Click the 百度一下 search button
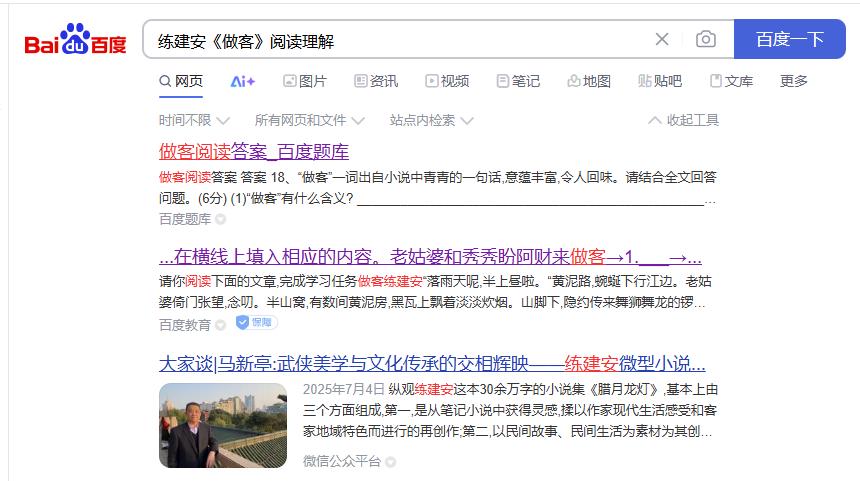This screenshot has width=860, height=481. (790, 39)
